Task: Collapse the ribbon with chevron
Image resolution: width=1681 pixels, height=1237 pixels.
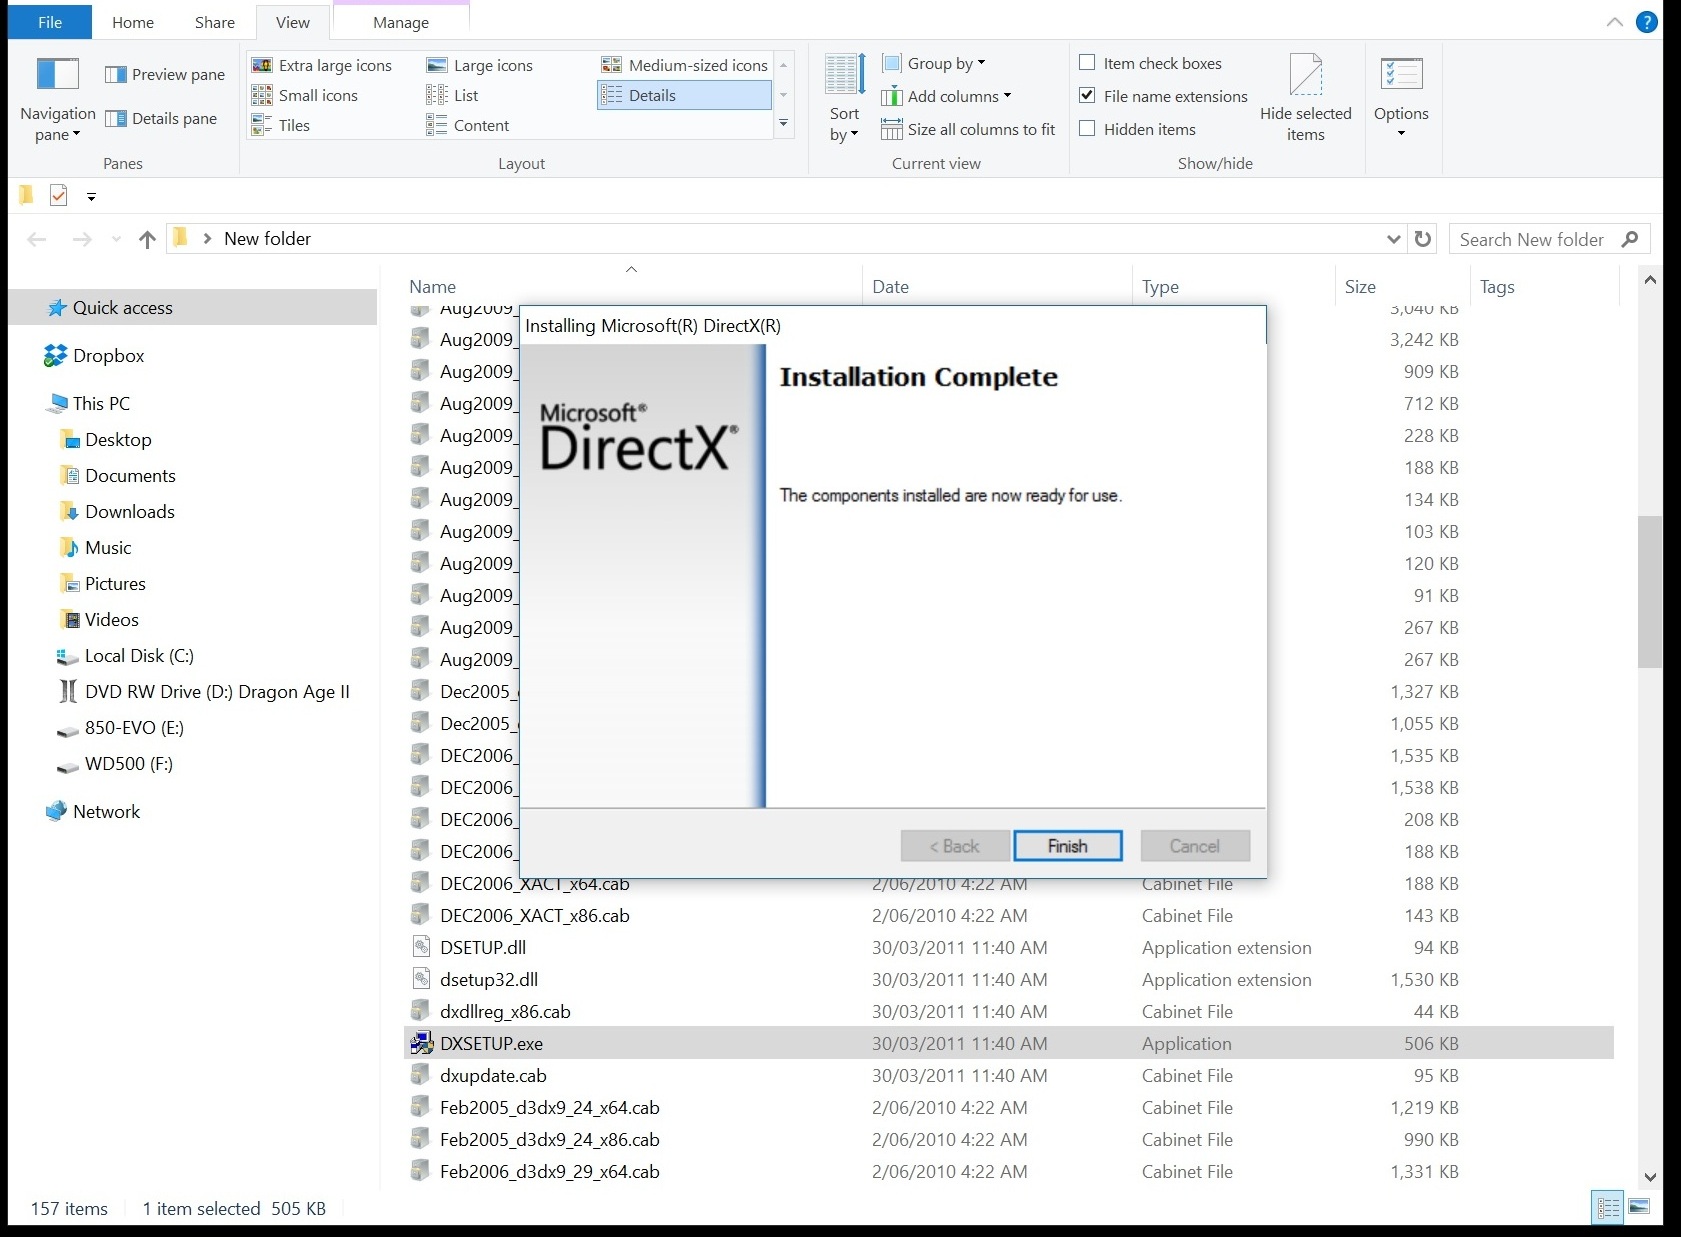Action: (1615, 22)
